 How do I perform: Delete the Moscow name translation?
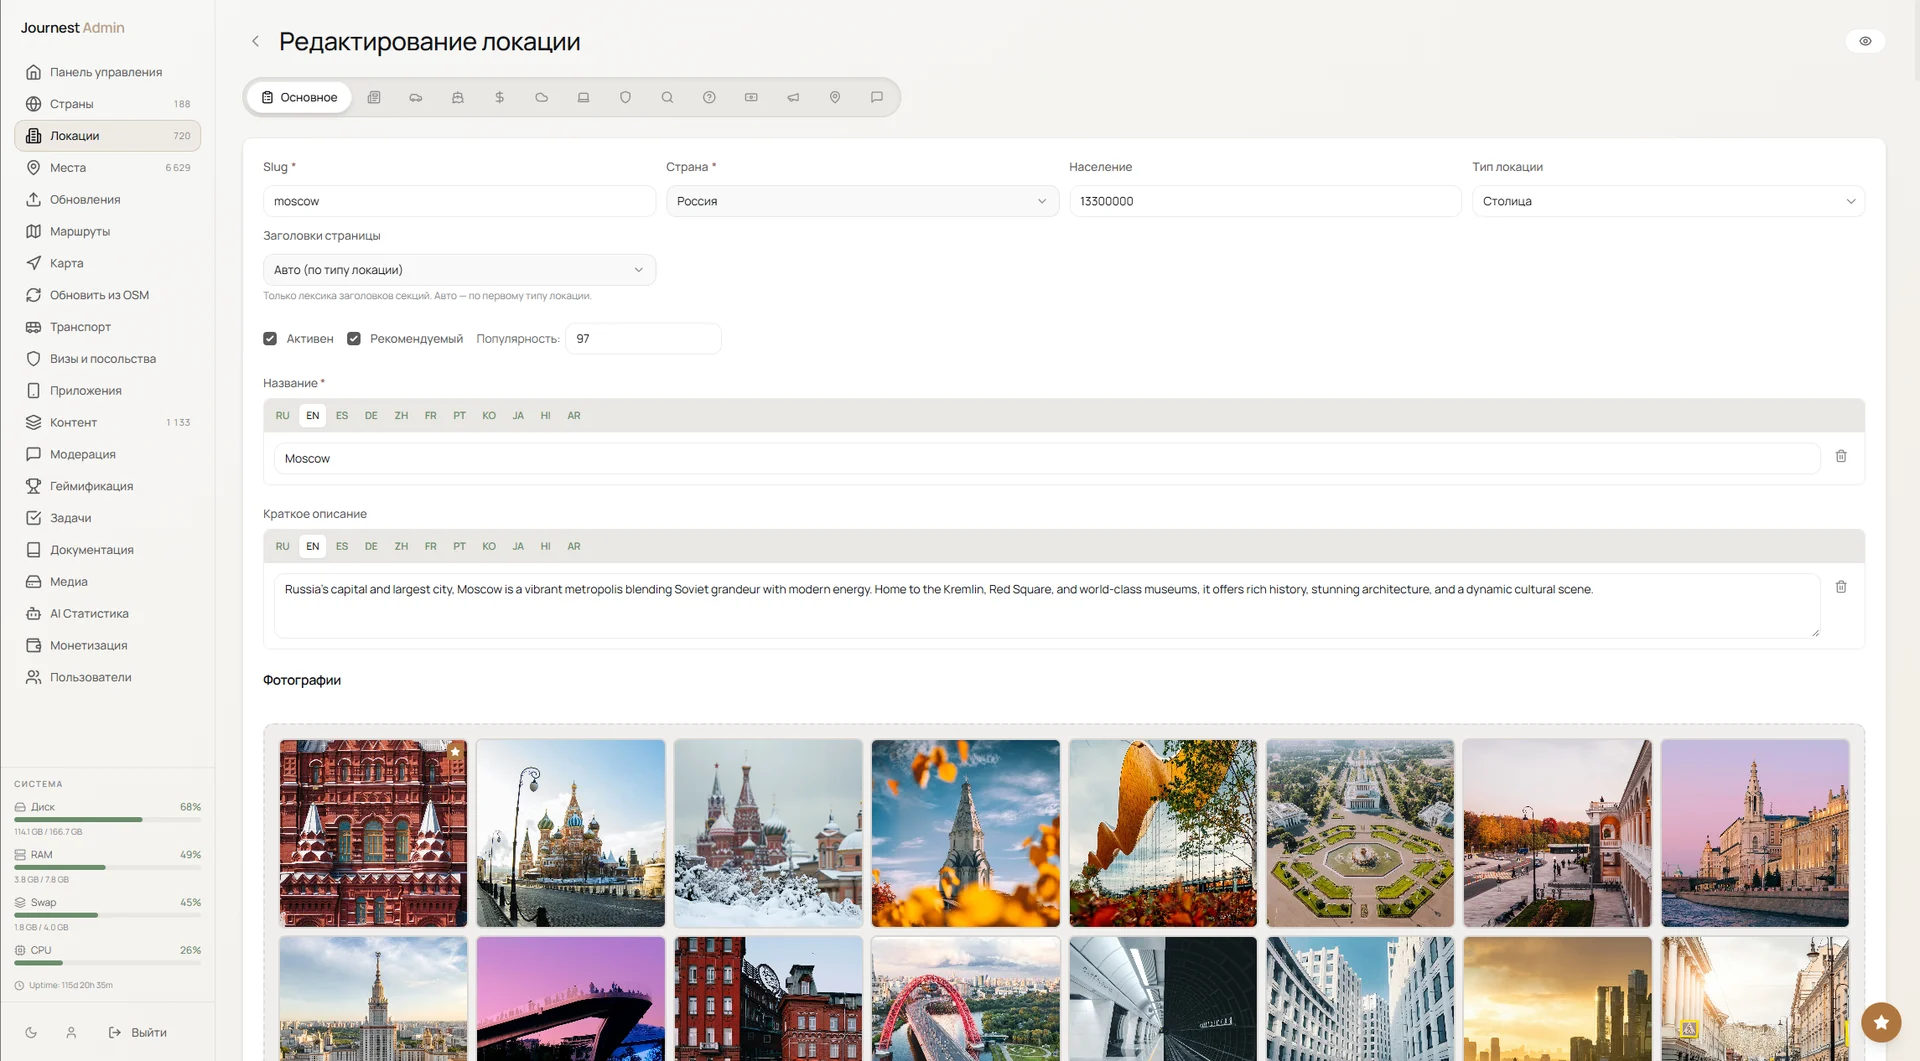coord(1841,457)
